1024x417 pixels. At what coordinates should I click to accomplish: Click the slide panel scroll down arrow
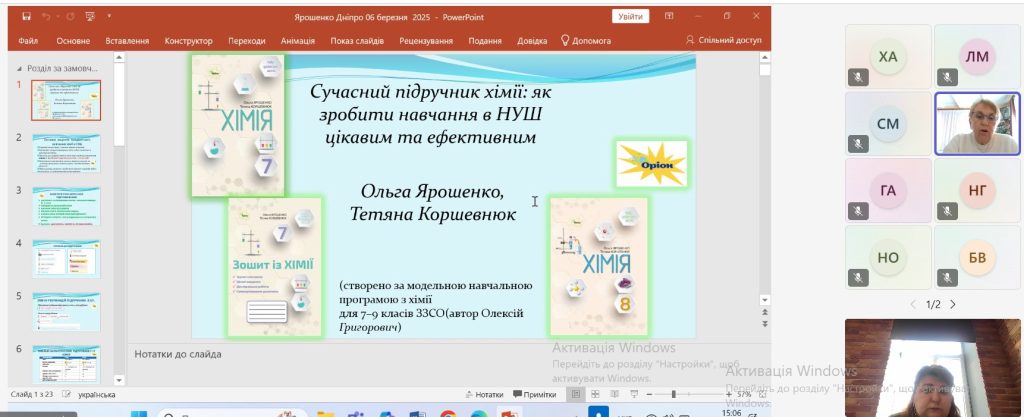[x=119, y=380]
